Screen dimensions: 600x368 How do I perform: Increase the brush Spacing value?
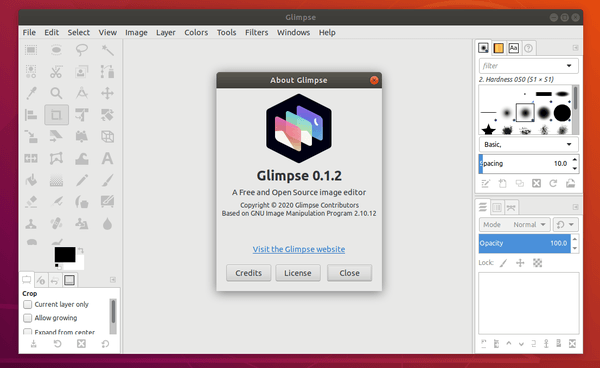coord(575,160)
